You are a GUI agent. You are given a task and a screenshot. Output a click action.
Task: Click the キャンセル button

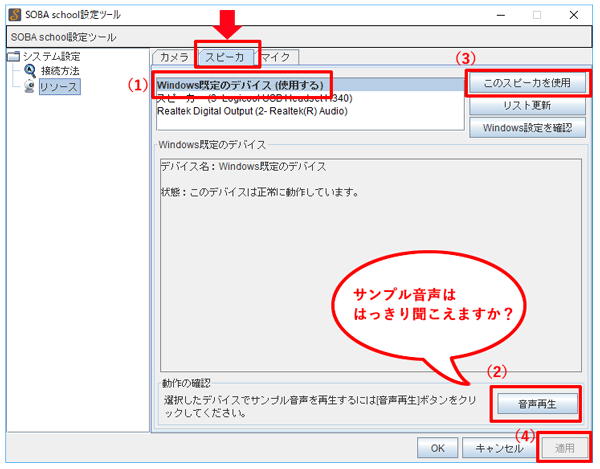tap(499, 448)
